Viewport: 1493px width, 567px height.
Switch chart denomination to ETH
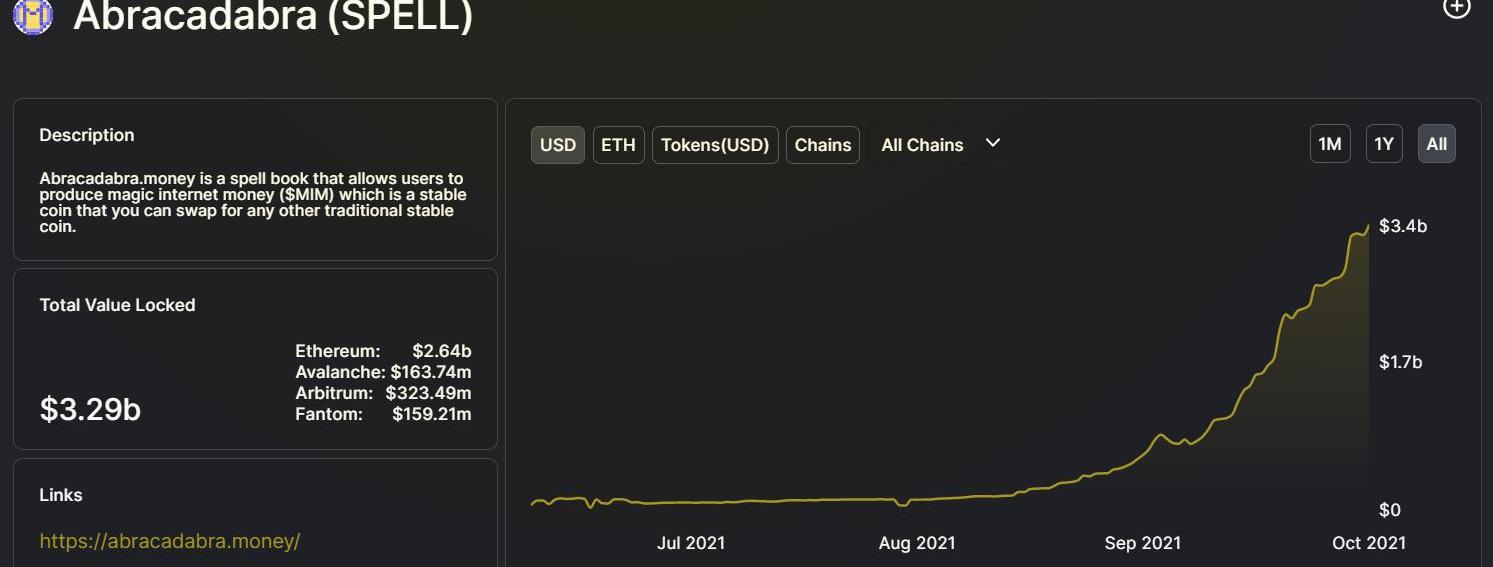point(618,145)
